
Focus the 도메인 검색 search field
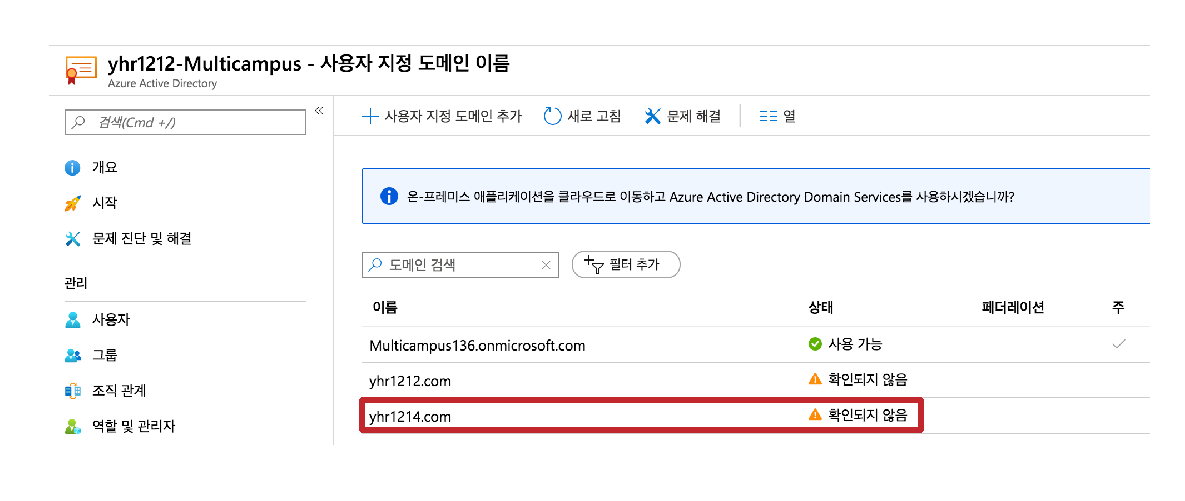[461, 264]
